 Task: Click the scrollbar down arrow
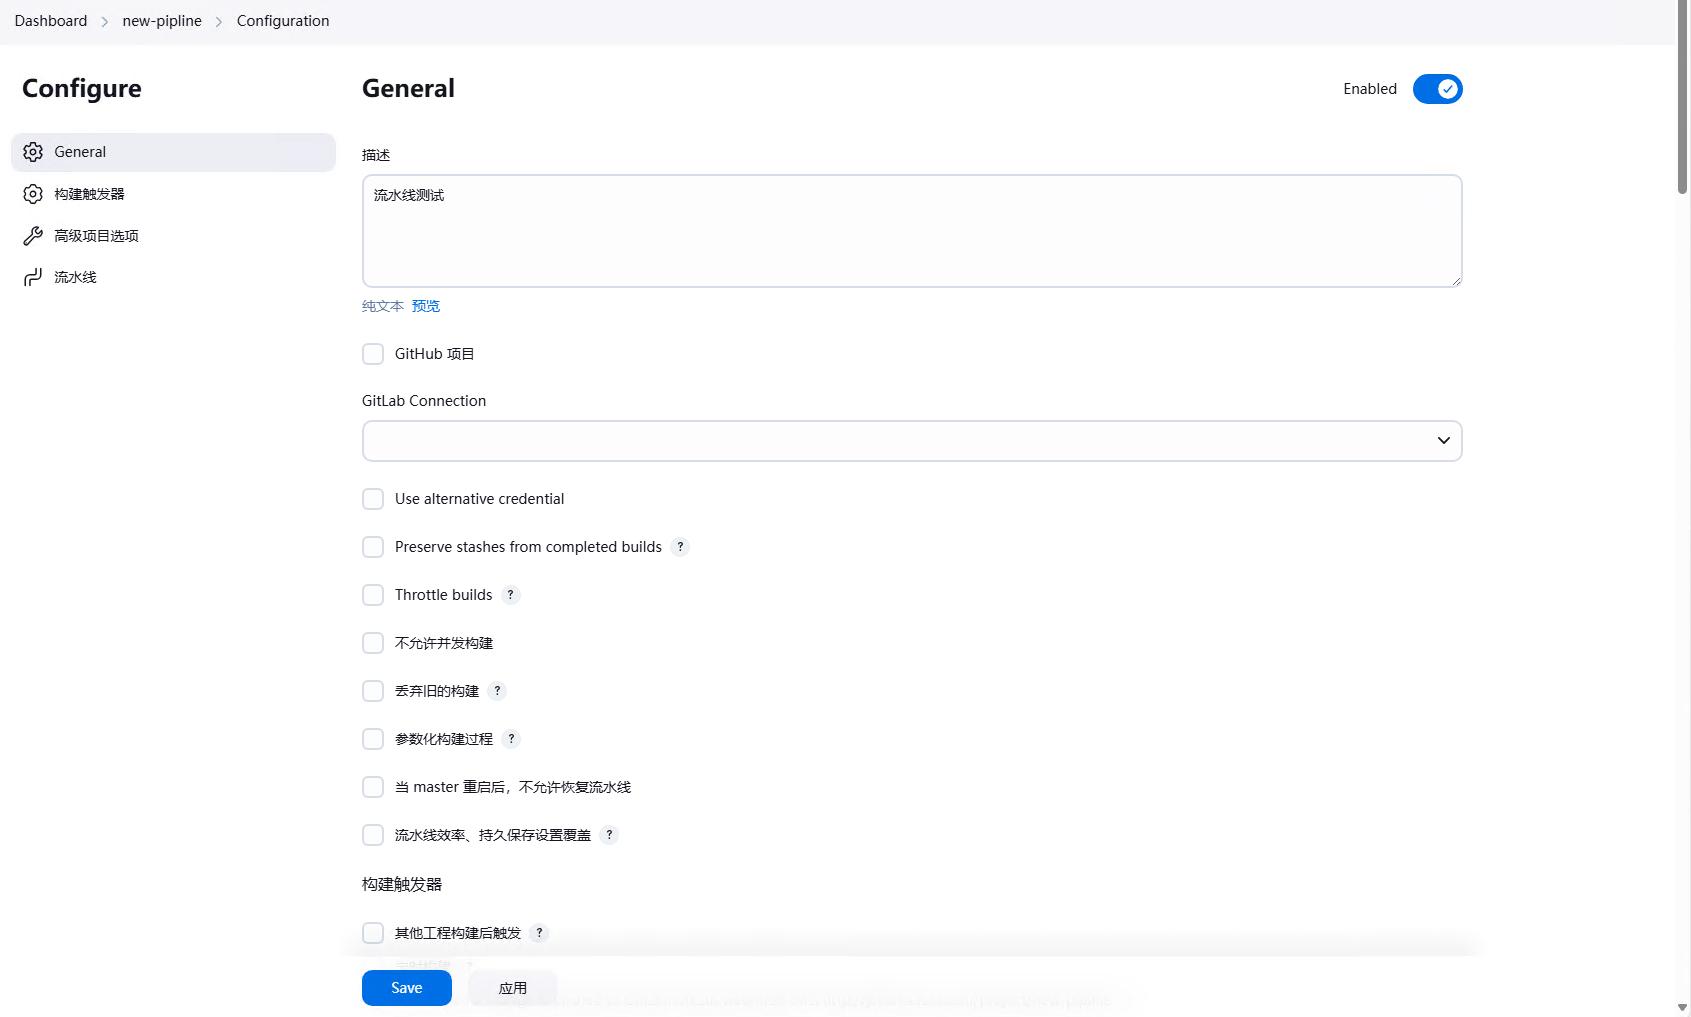point(1683,1008)
